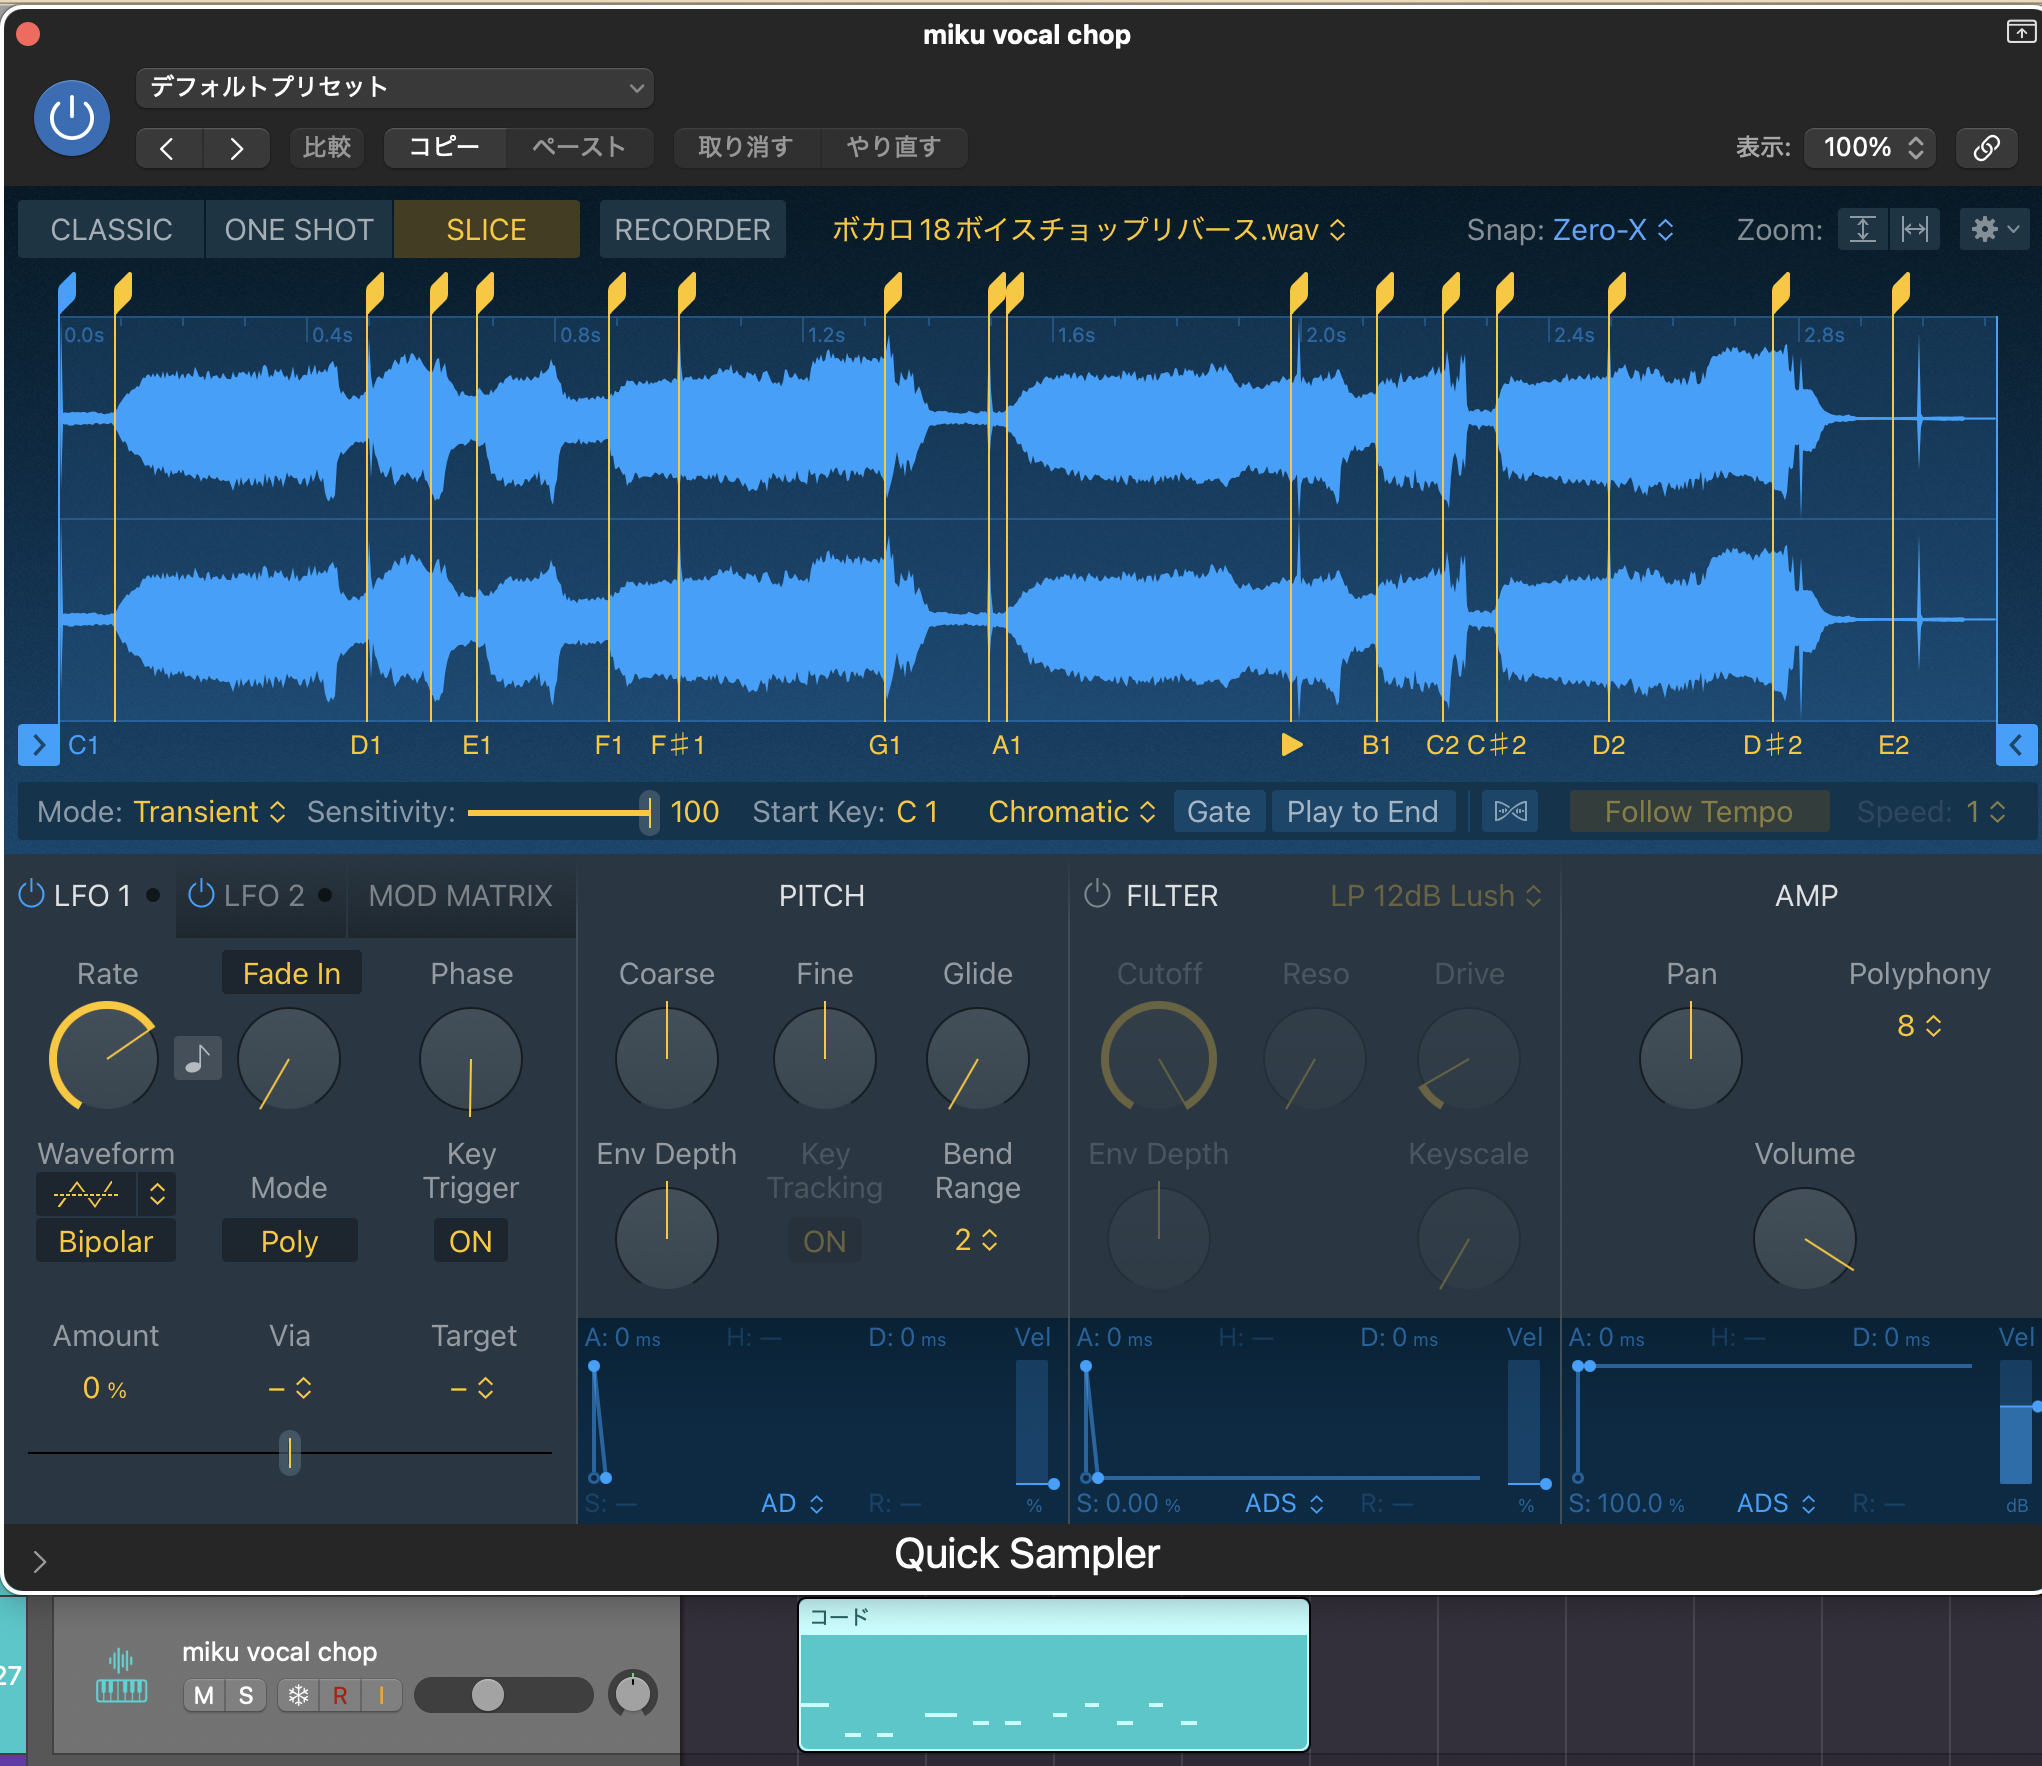This screenshot has height=1766, width=2042.
Task: Click the 取り消す undo button
Action: [745, 148]
